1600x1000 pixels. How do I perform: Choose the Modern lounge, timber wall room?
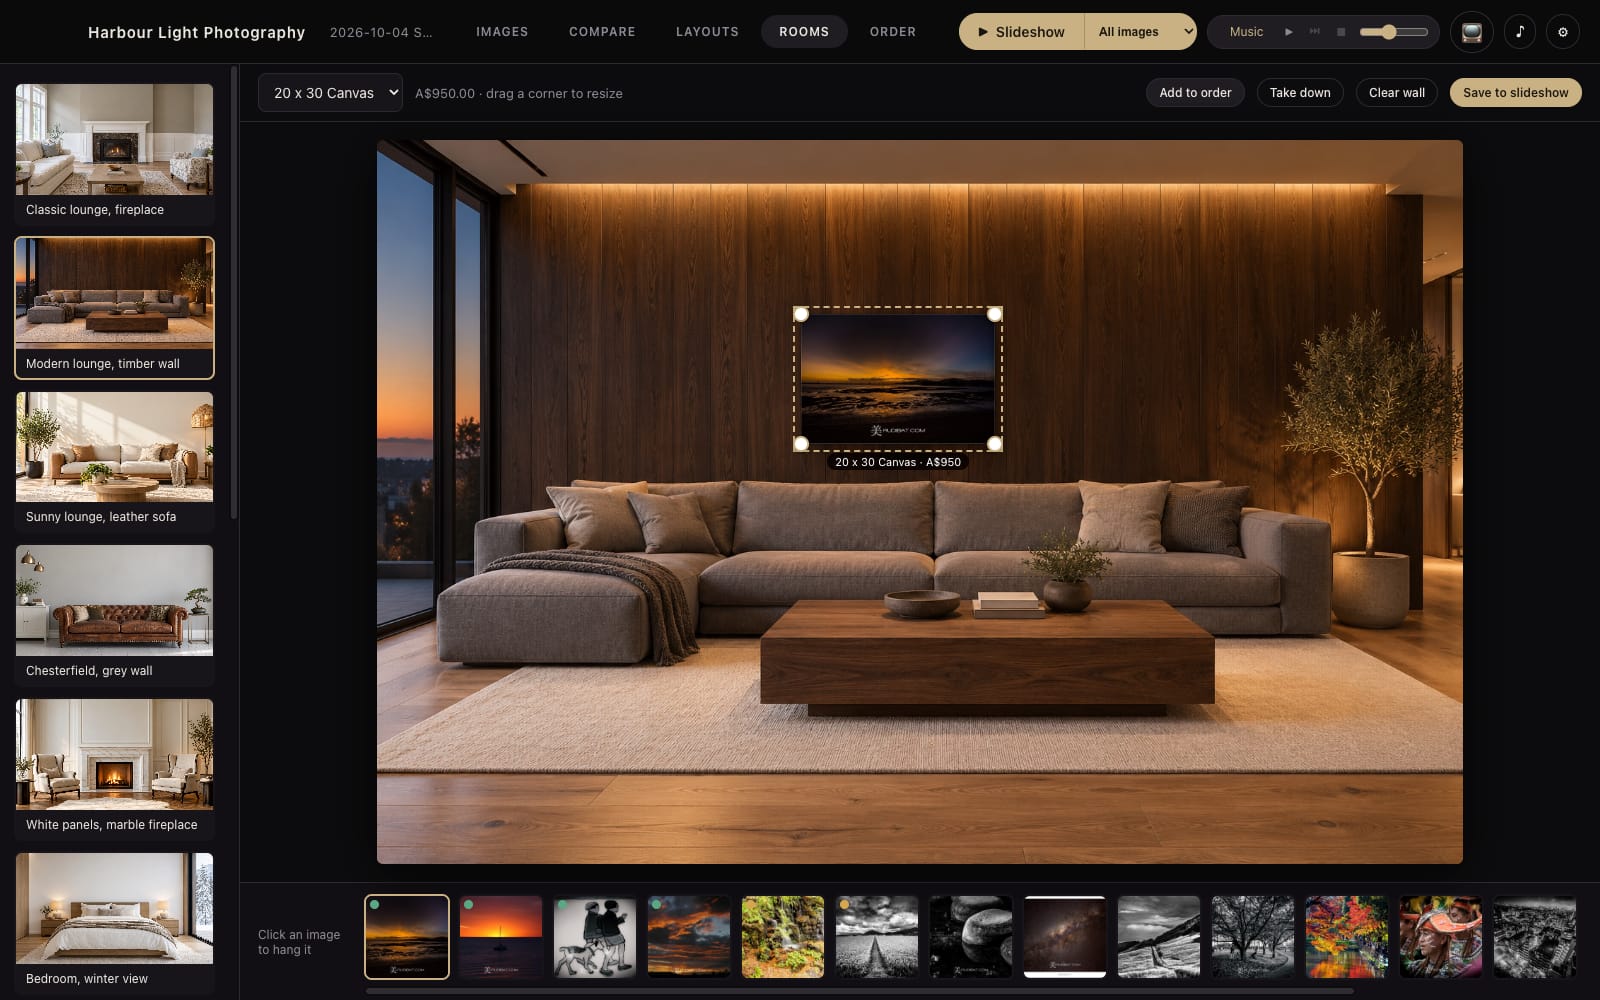coord(114,308)
